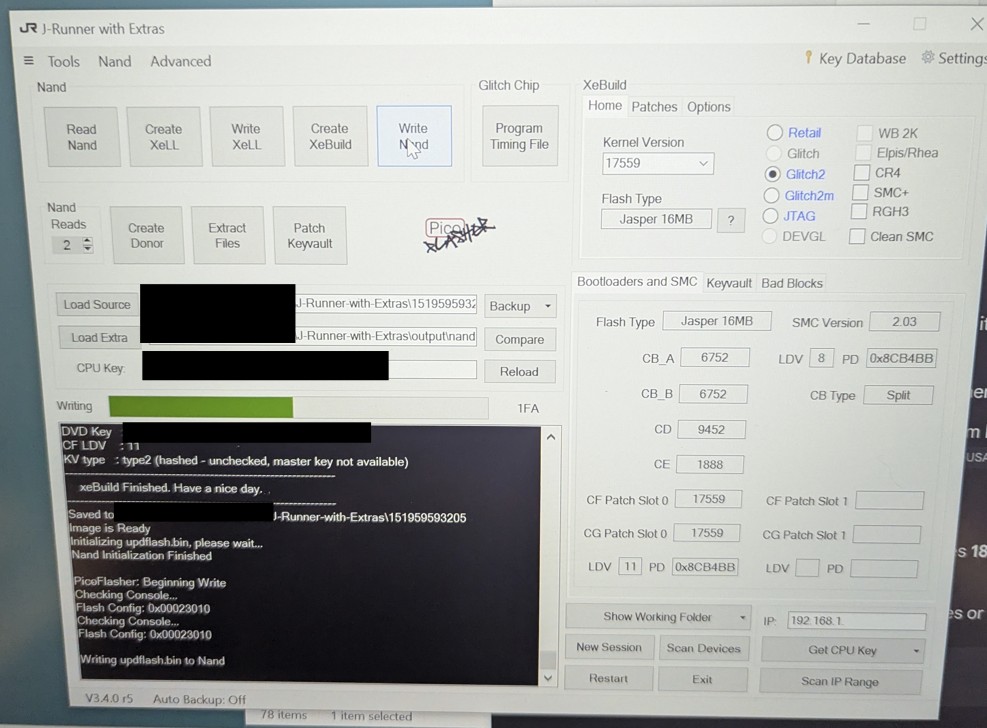This screenshot has height=728, width=987.
Task: Click the Create Donor button
Action: pyautogui.click(x=147, y=235)
